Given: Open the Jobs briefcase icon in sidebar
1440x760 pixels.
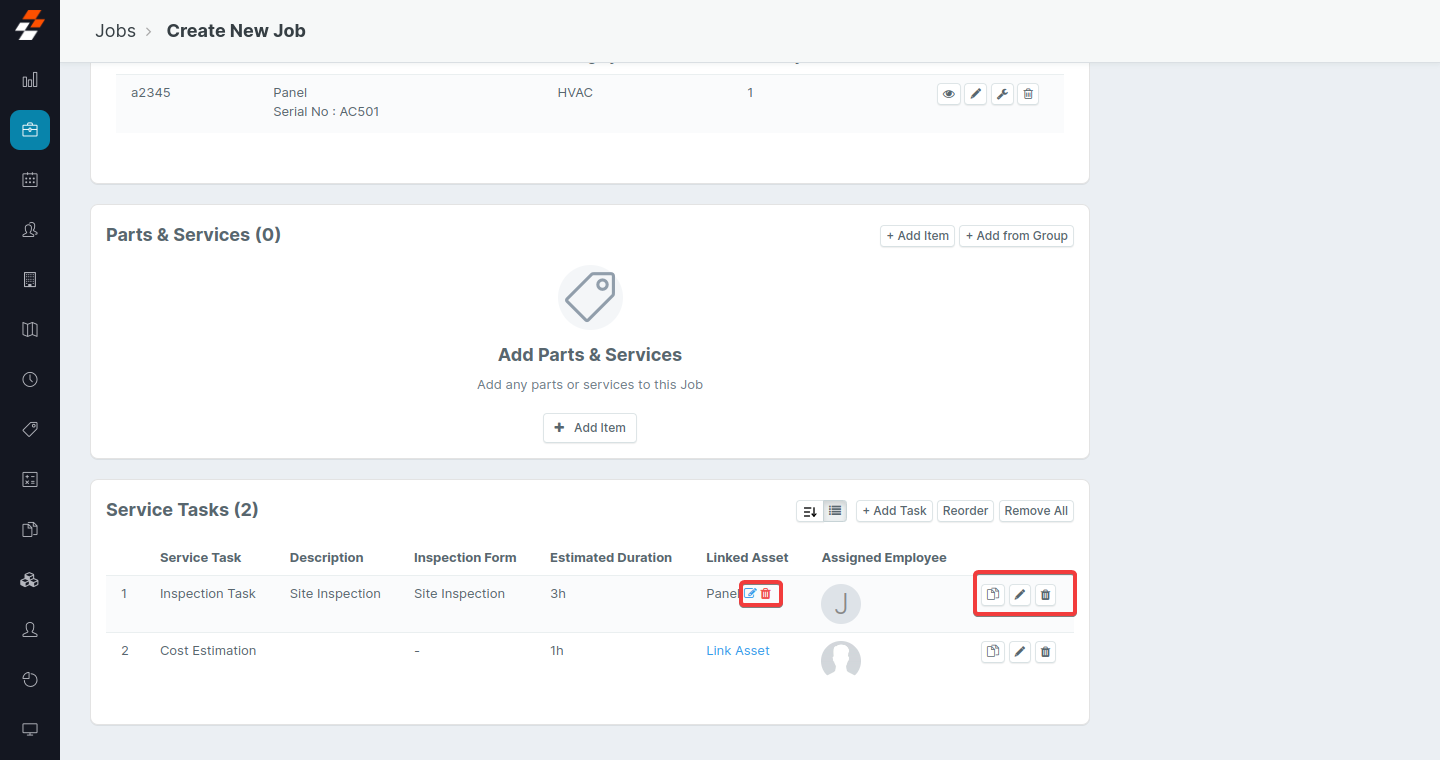Looking at the screenshot, I should pyautogui.click(x=30, y=130).
